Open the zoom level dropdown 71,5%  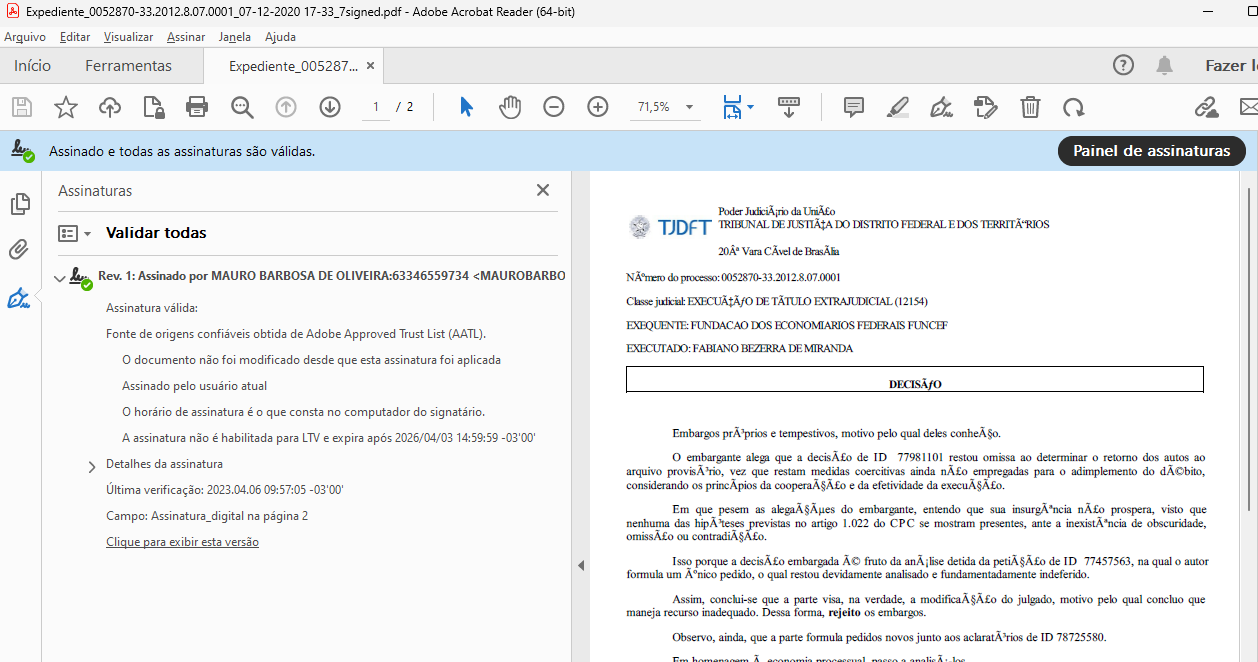click(x=665, y=107)
